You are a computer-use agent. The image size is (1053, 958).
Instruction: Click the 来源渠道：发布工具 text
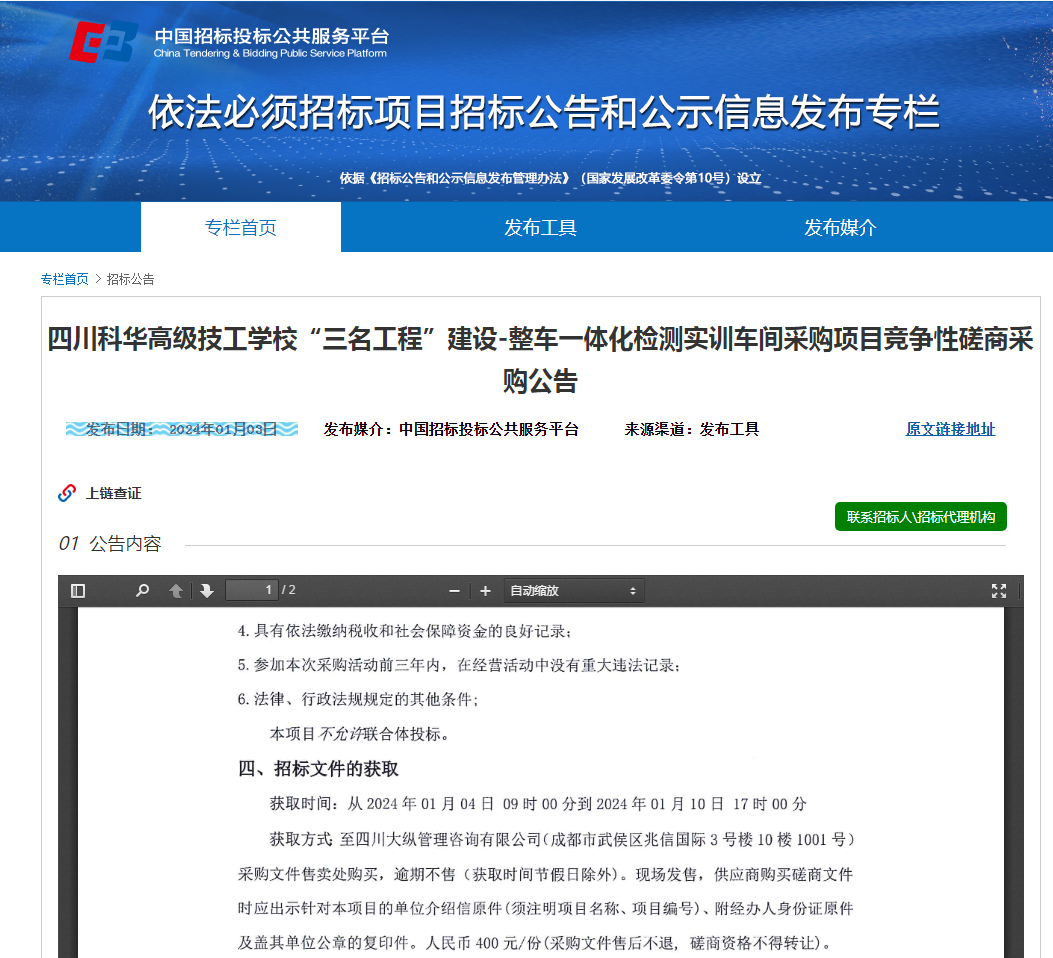692,429
